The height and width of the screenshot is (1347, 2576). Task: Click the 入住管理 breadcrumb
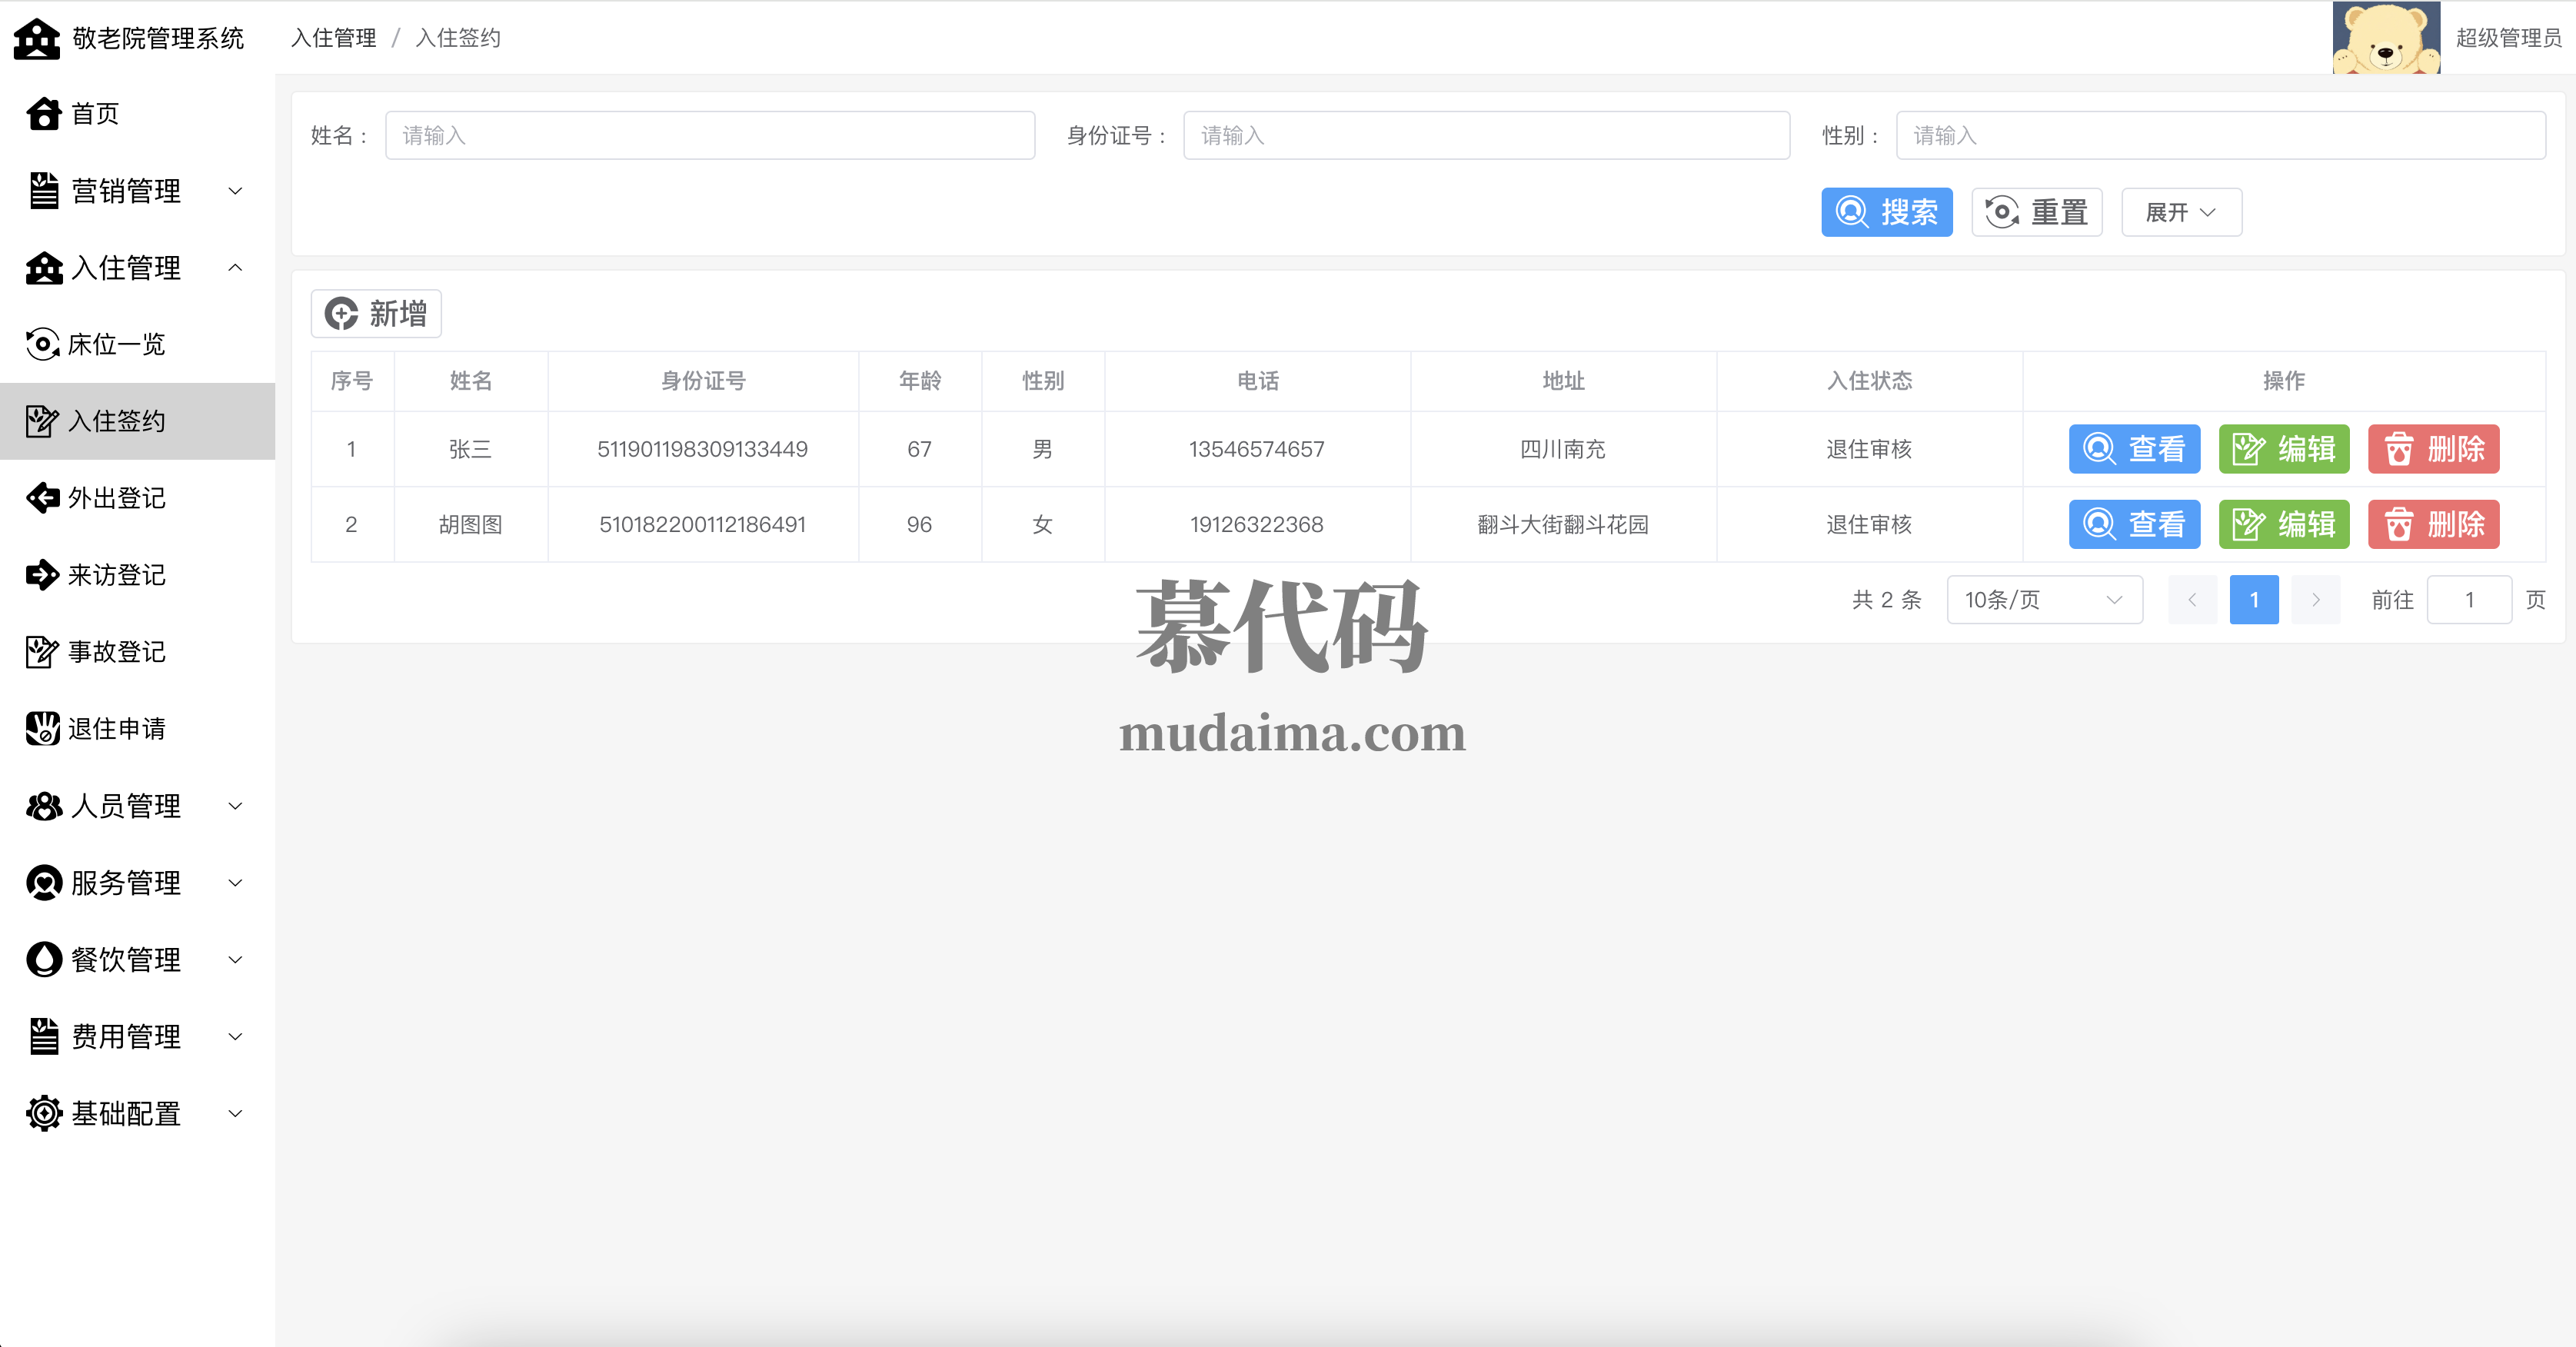(x=333, y=38)
